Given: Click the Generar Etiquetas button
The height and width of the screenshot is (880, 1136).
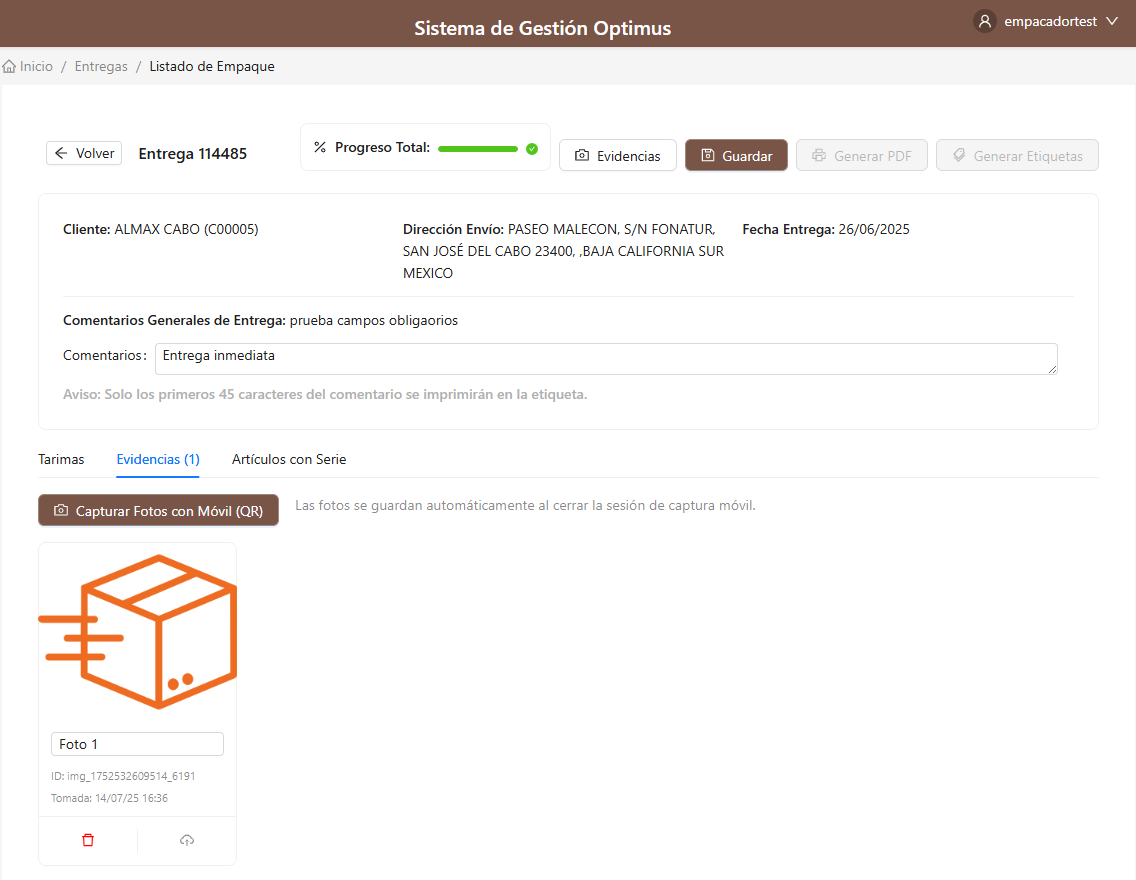Looking at the screenshot, I should tap(1017, 155).
